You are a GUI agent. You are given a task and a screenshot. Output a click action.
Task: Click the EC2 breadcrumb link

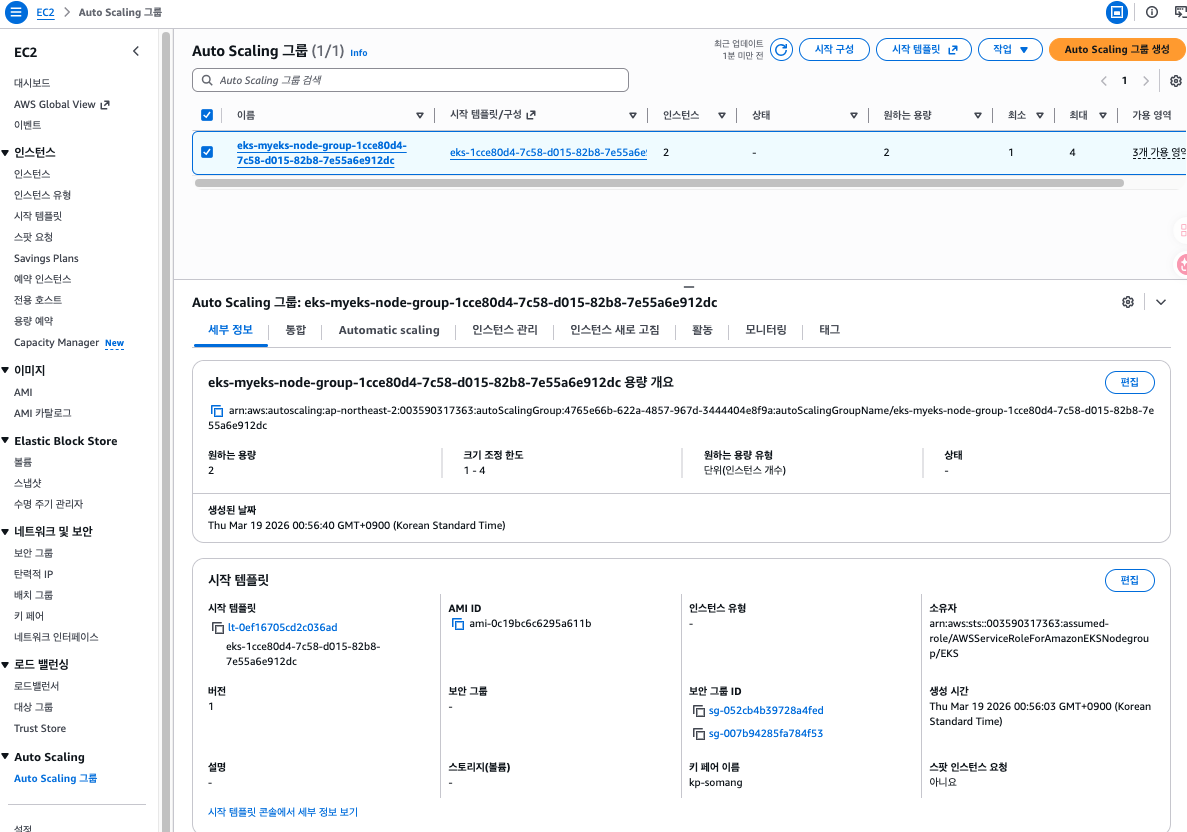45,12
